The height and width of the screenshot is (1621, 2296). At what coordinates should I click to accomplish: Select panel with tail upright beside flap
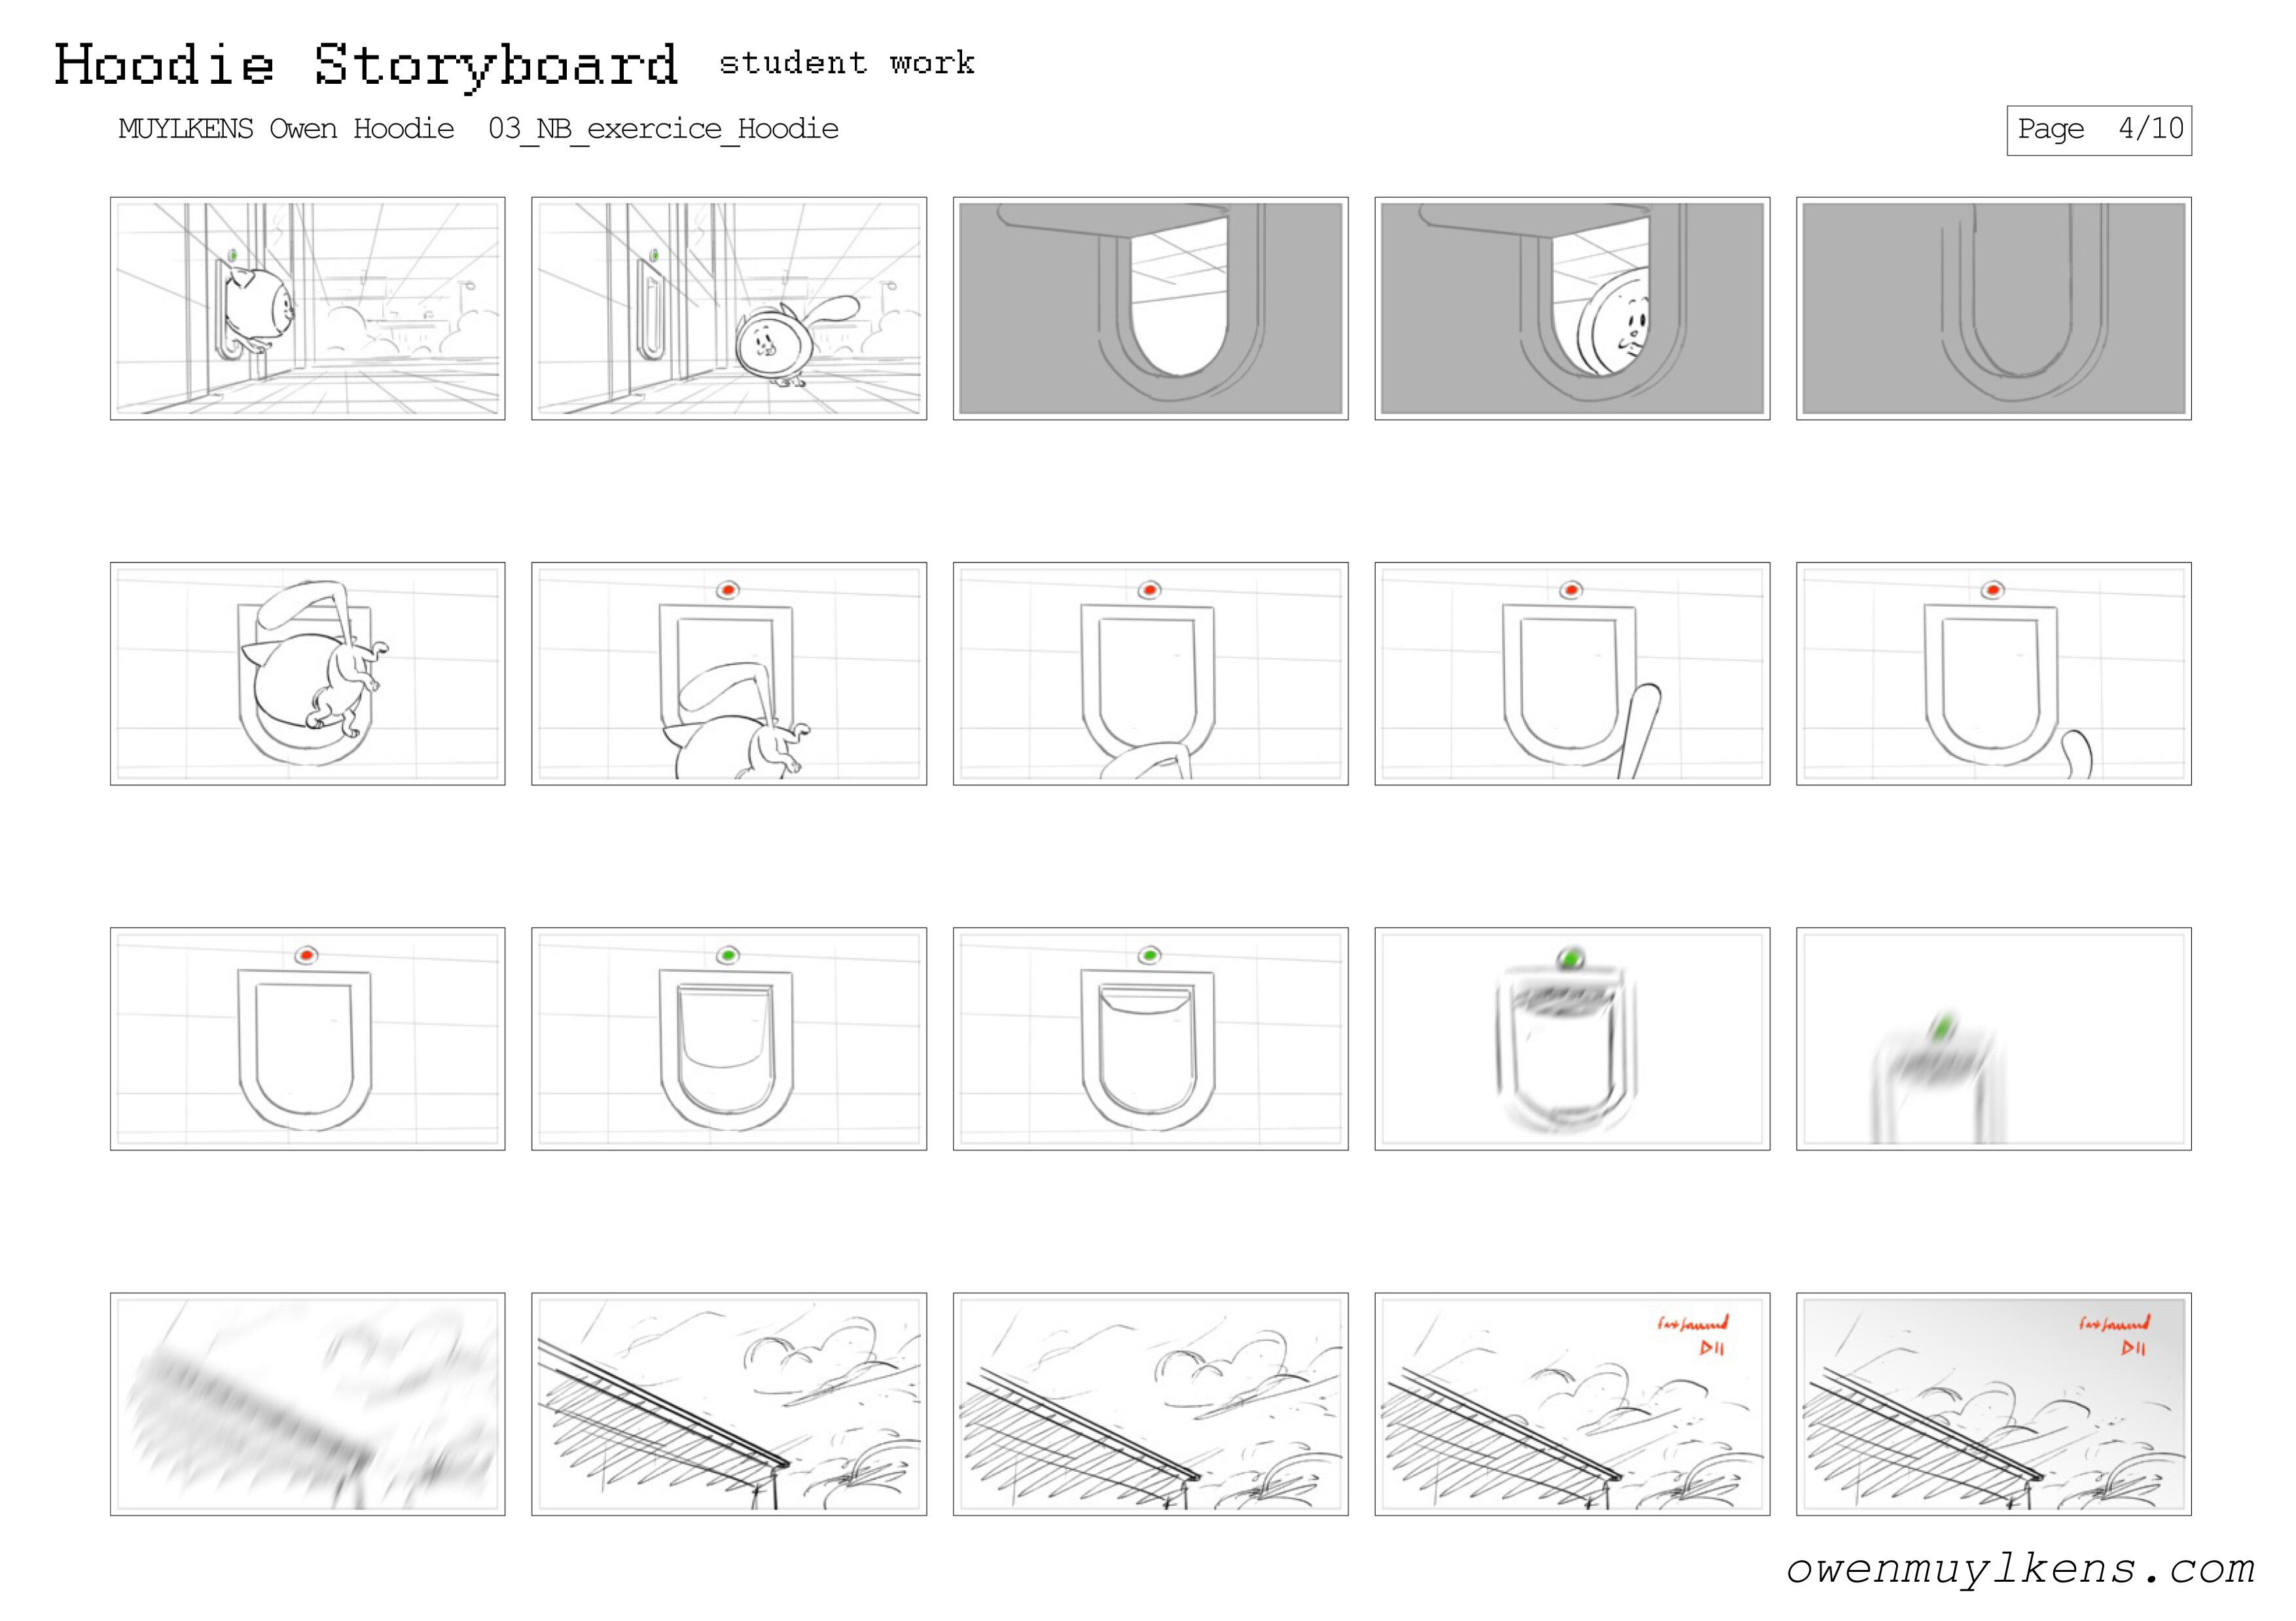point(1572,673)
